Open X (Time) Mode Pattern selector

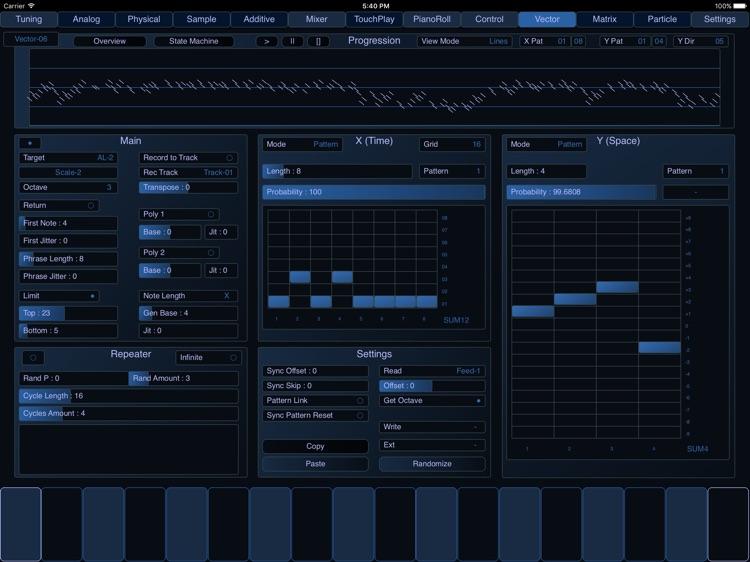(302, 144)
